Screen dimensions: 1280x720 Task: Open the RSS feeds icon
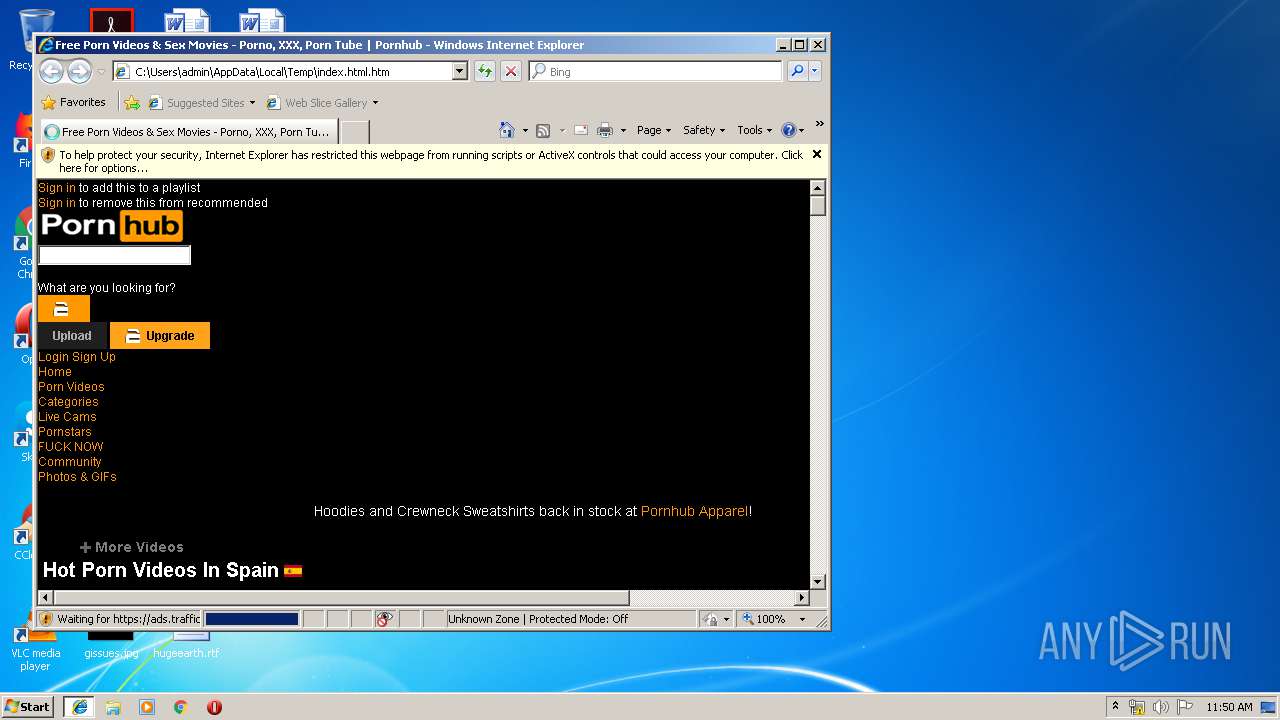[543, 130]
